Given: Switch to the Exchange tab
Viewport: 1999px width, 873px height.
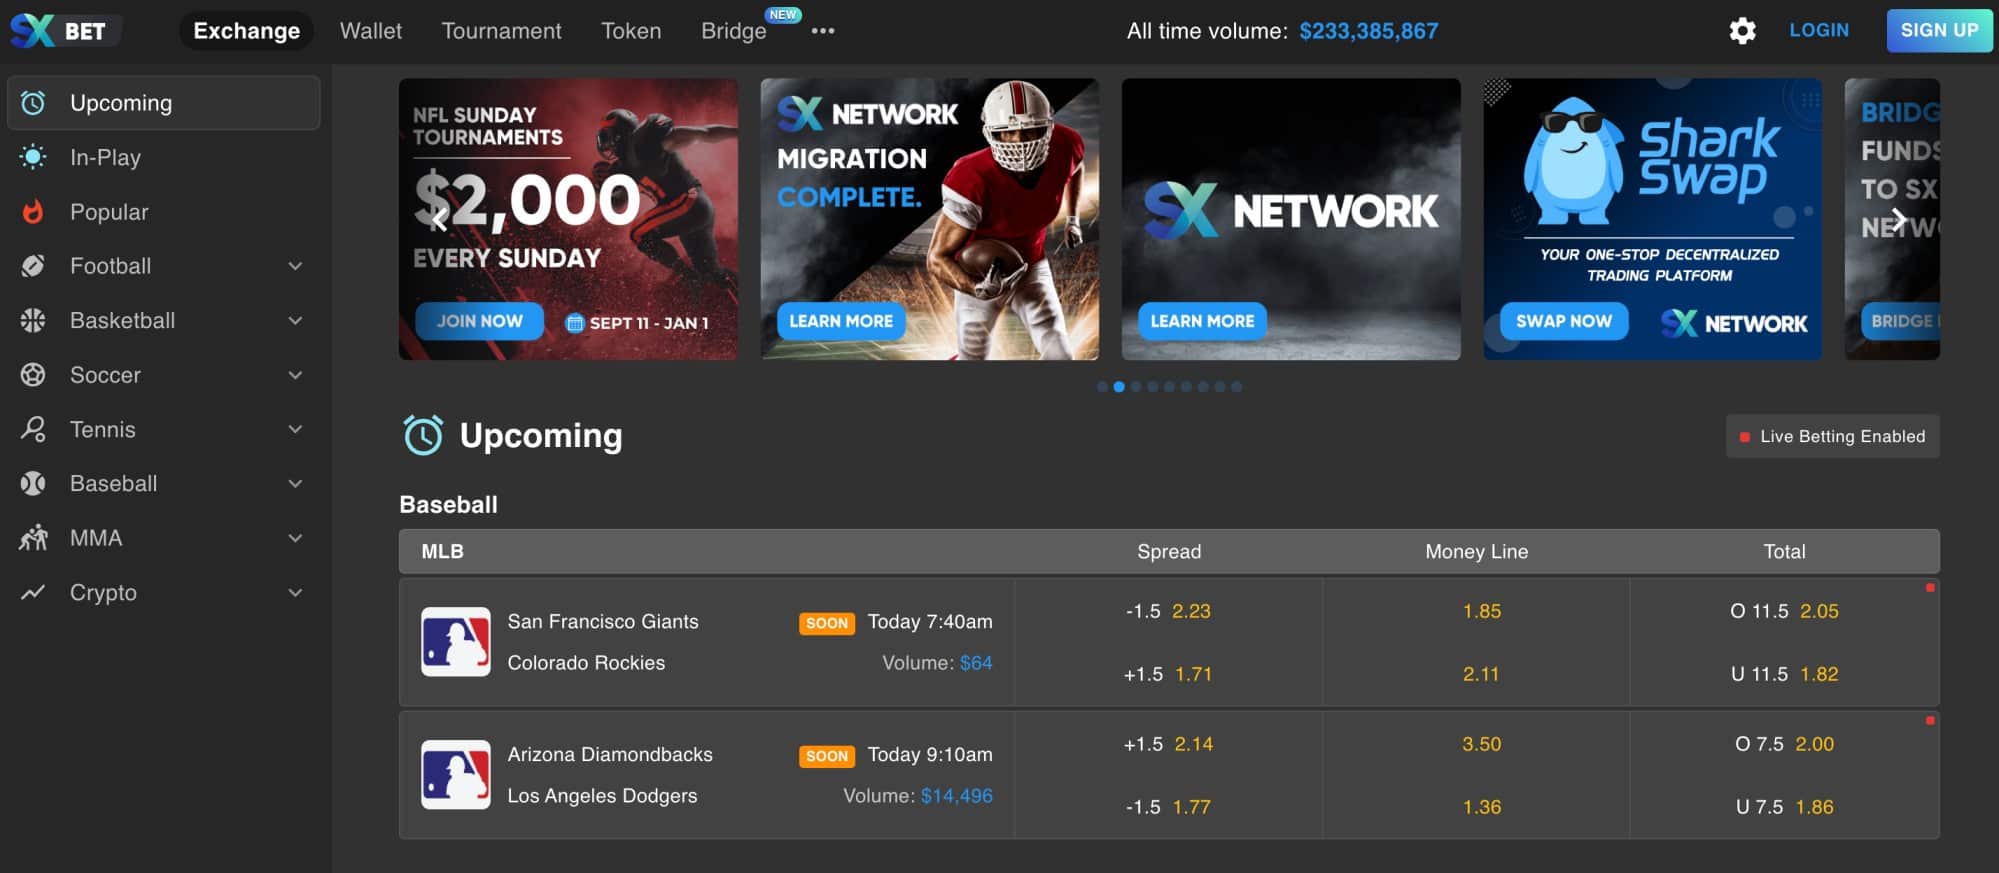Looking at the screenshot, I should (x=246, y=31).
